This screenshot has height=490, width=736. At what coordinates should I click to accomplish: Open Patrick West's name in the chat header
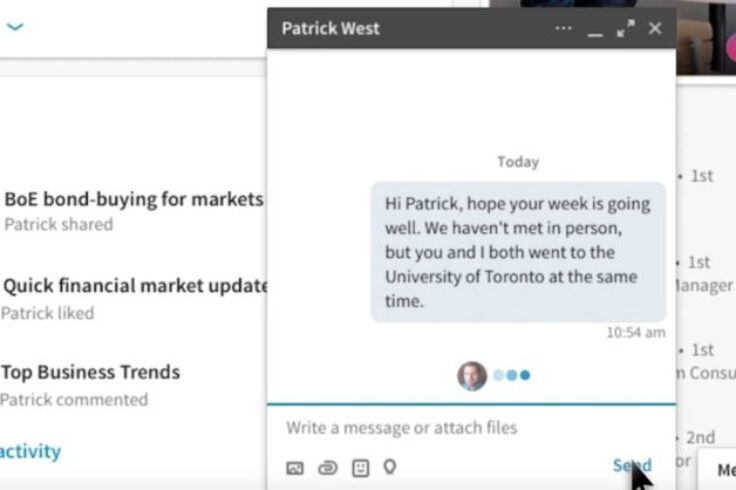(x=330, y=28)
